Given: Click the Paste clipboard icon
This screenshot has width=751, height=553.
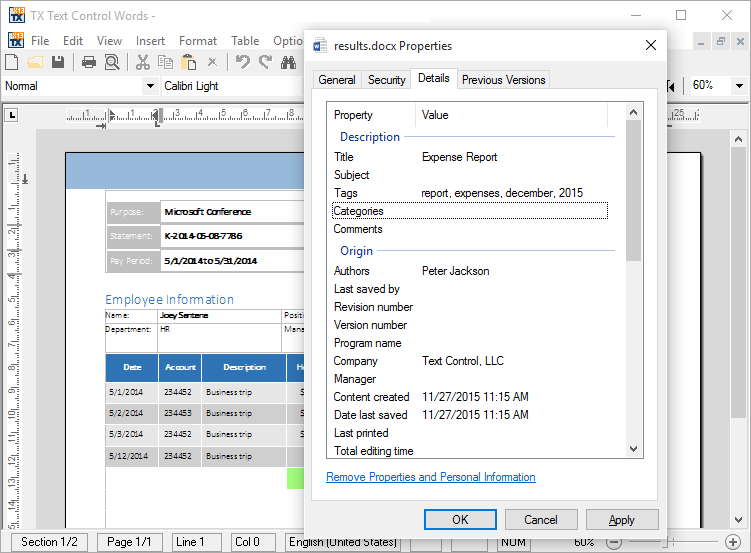Looking at the screenshot, I should point(189,62).
